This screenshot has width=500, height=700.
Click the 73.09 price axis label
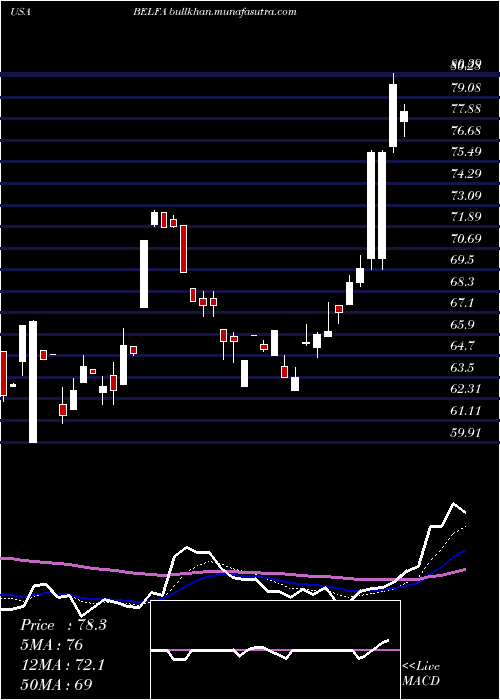tap(466, 195)
